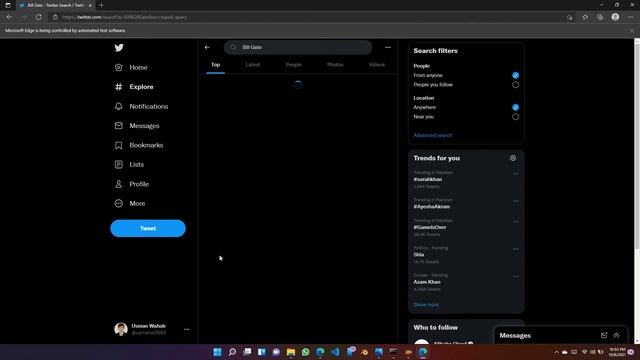Screen dimensions: 640x360
Task: Open the Advanced search link
Action: click(x=433, y=135)
